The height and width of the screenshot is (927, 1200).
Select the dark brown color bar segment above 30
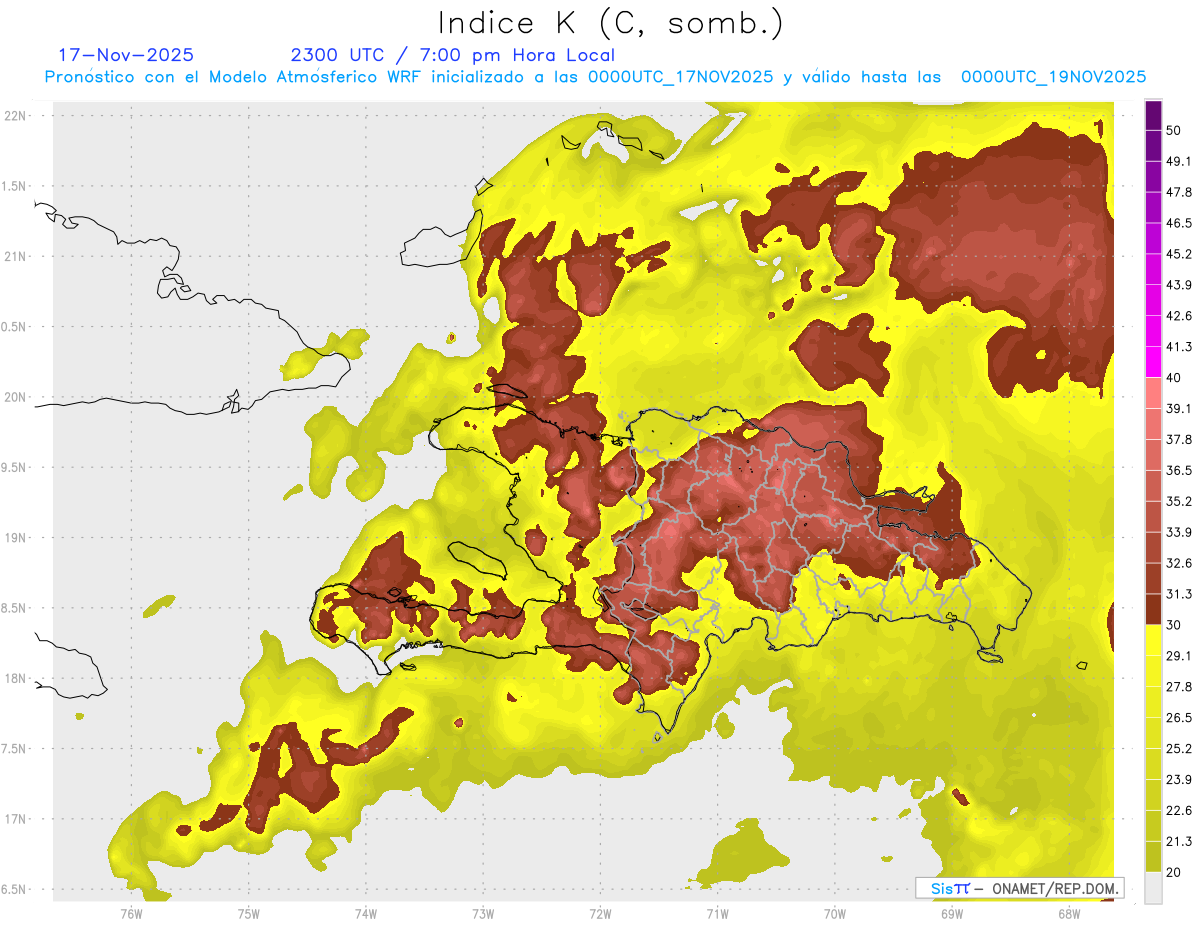tap(1153, 609)
